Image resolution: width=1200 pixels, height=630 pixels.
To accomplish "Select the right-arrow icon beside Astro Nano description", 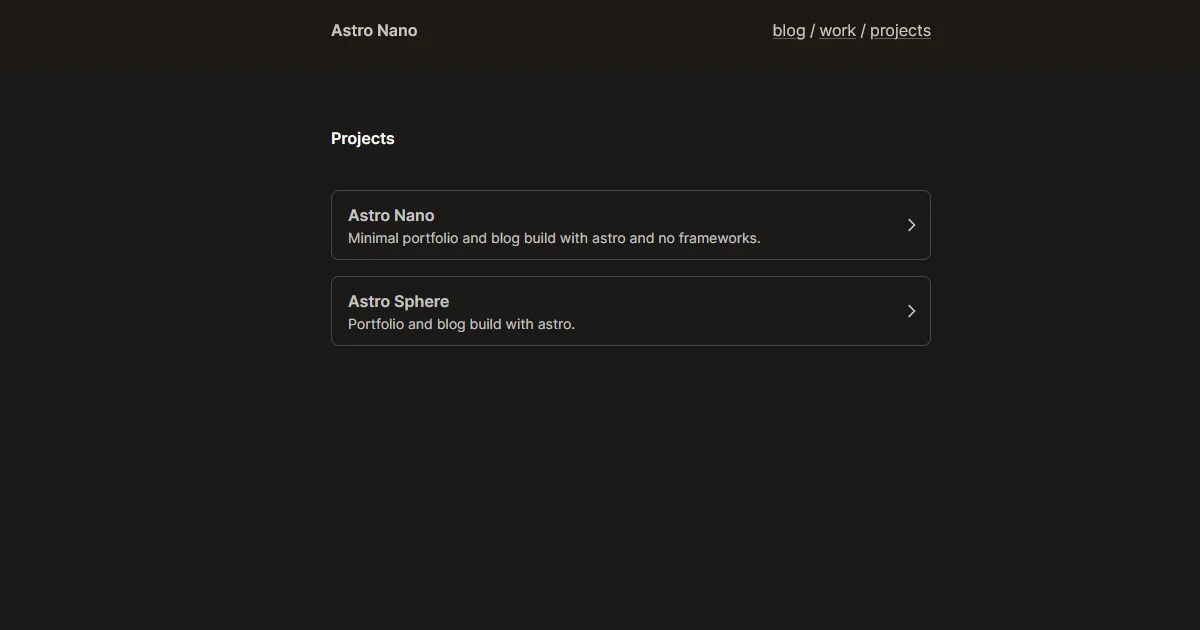I will [911, 225].
